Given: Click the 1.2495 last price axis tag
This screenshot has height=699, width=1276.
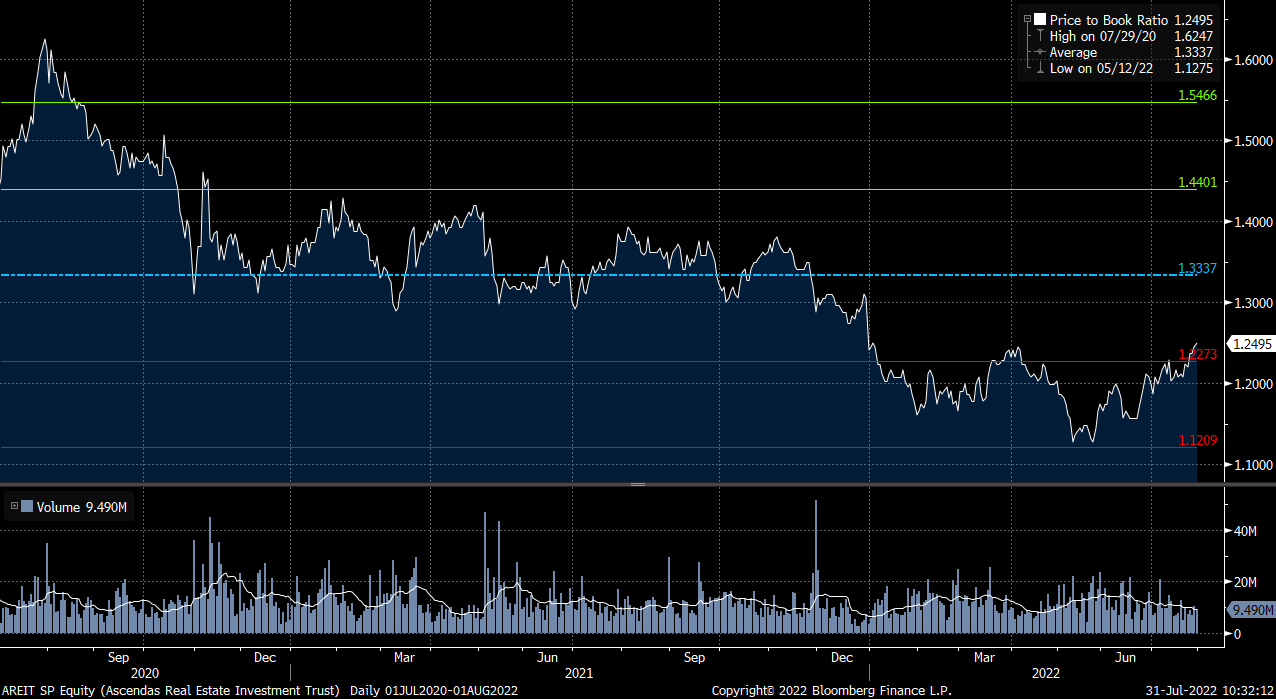Looking at the screenshot, I should [1251, 344].
